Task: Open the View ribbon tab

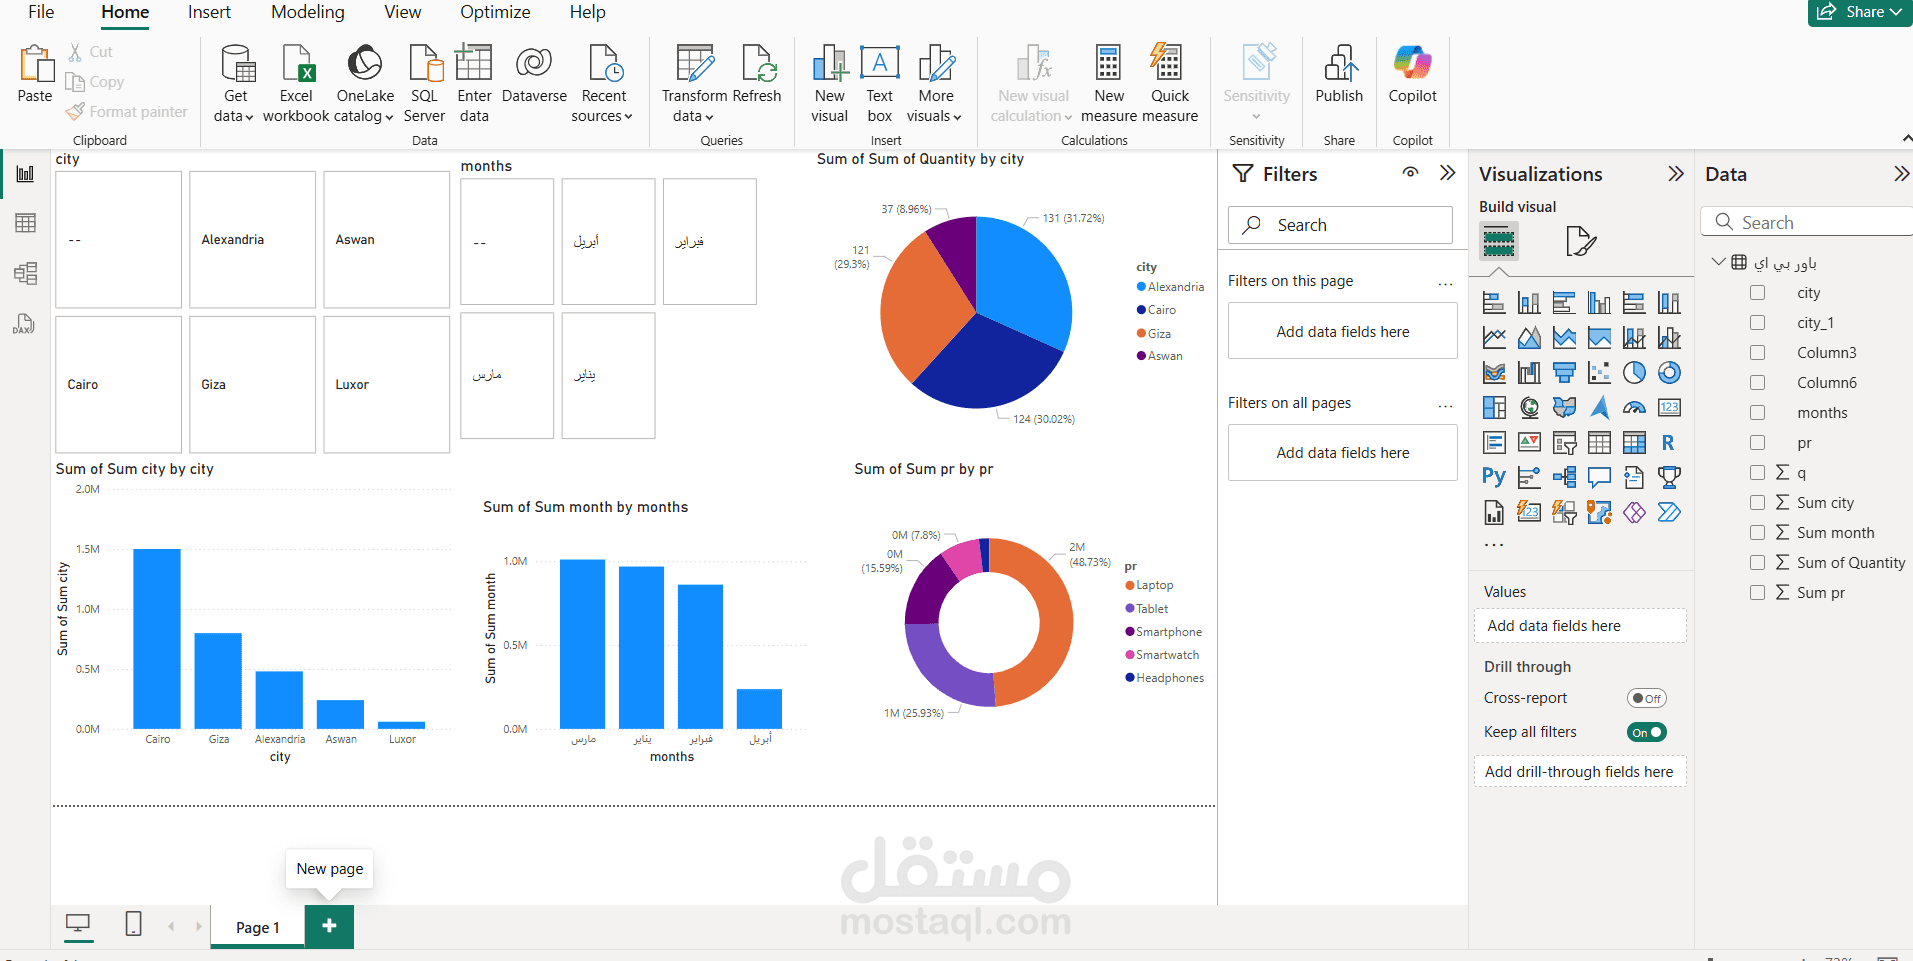Action: [403, 12]
